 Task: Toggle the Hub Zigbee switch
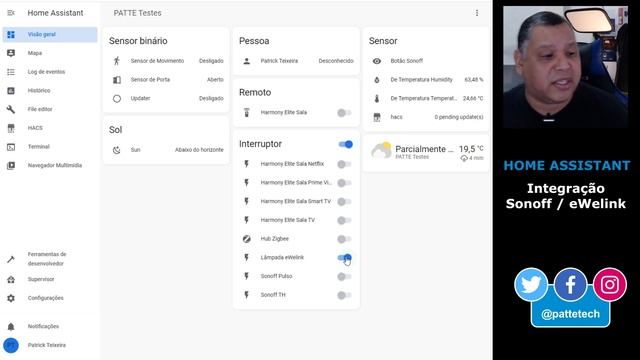(344, 239)
